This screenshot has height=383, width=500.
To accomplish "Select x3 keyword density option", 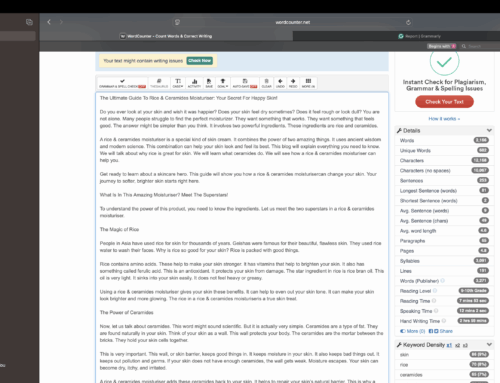I will 465,345.
